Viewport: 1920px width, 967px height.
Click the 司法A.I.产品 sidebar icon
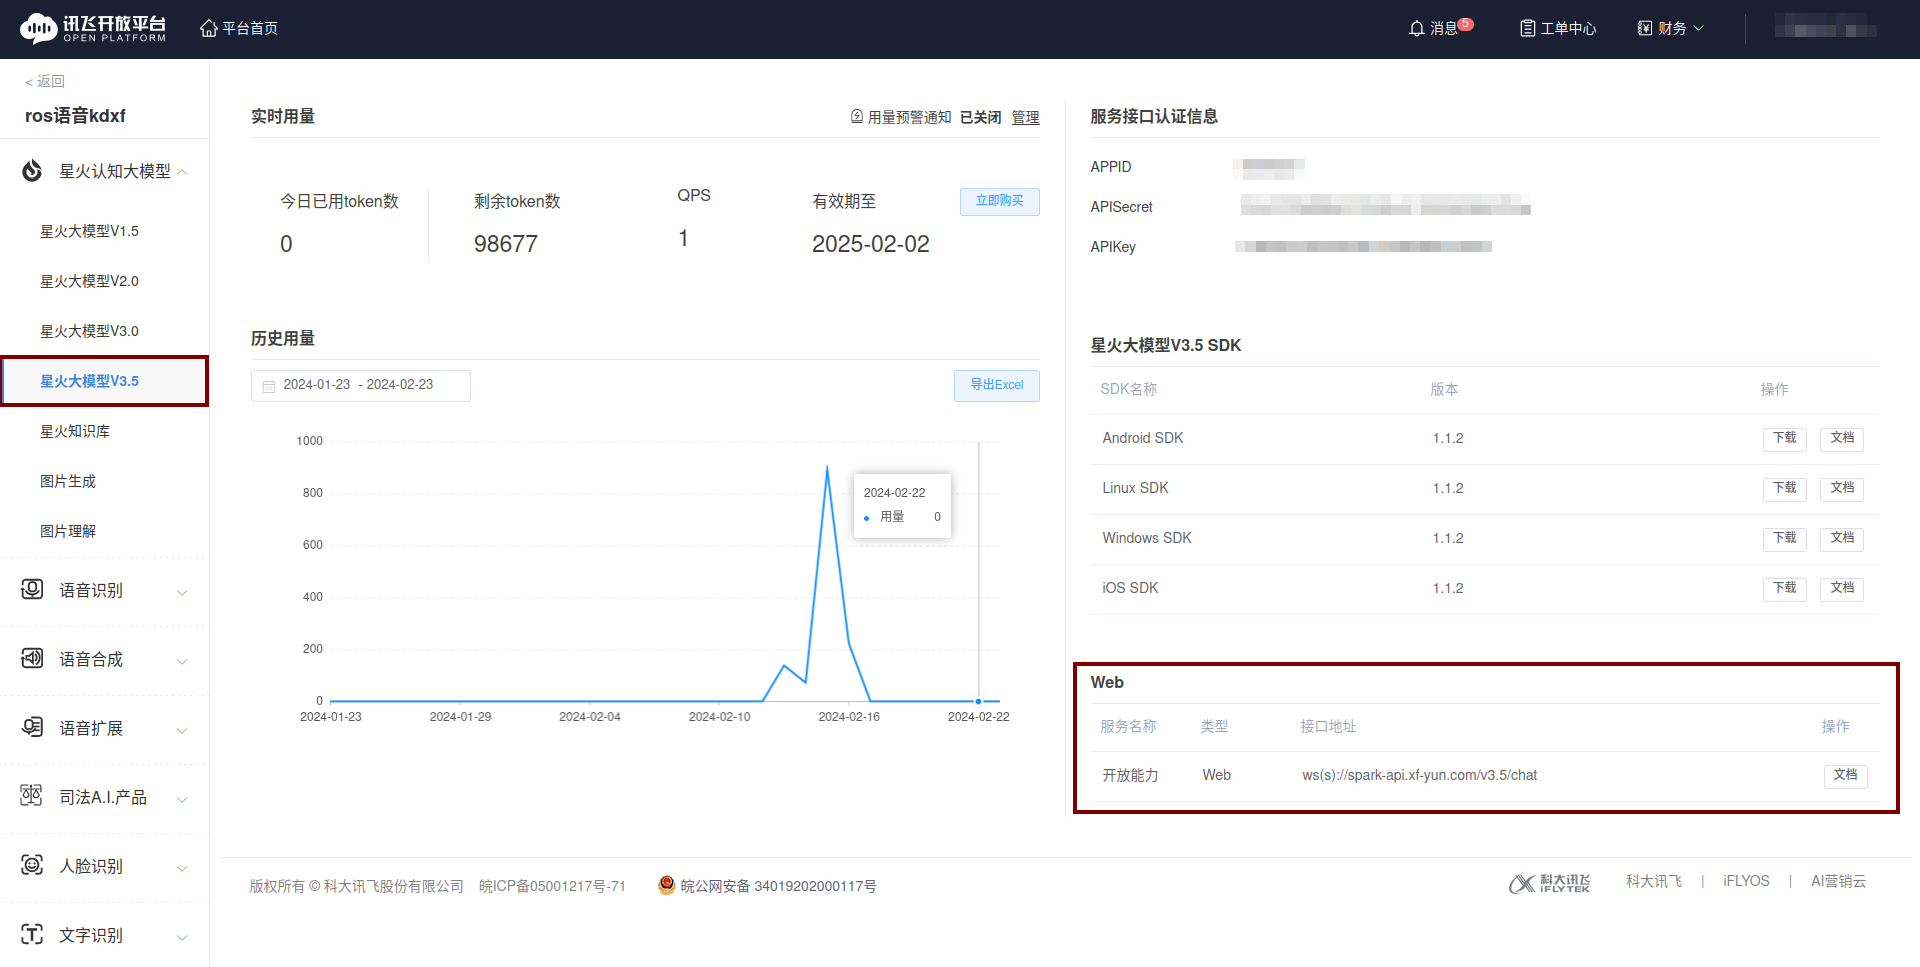pos(32,796)
